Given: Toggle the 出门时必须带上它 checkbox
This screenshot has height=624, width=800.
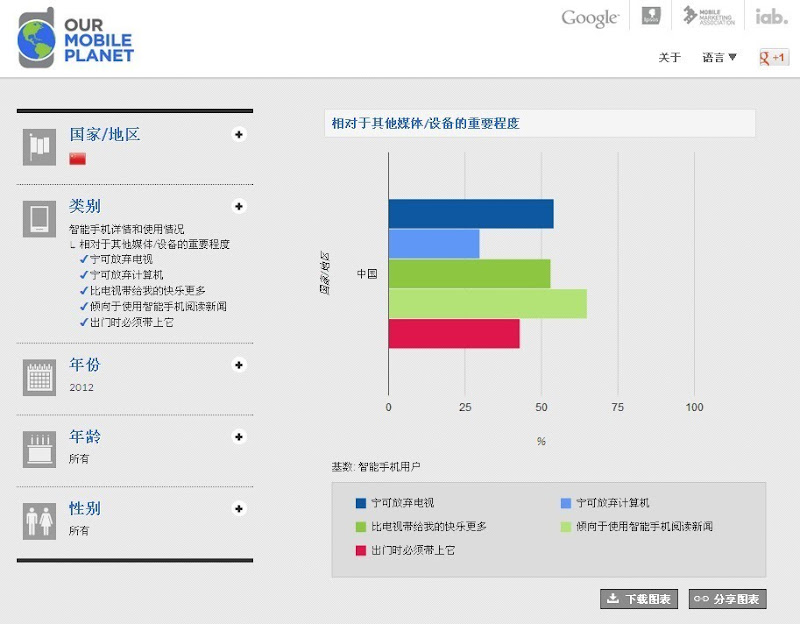Looking at the screenshot, I should click(x=84, y=323).
